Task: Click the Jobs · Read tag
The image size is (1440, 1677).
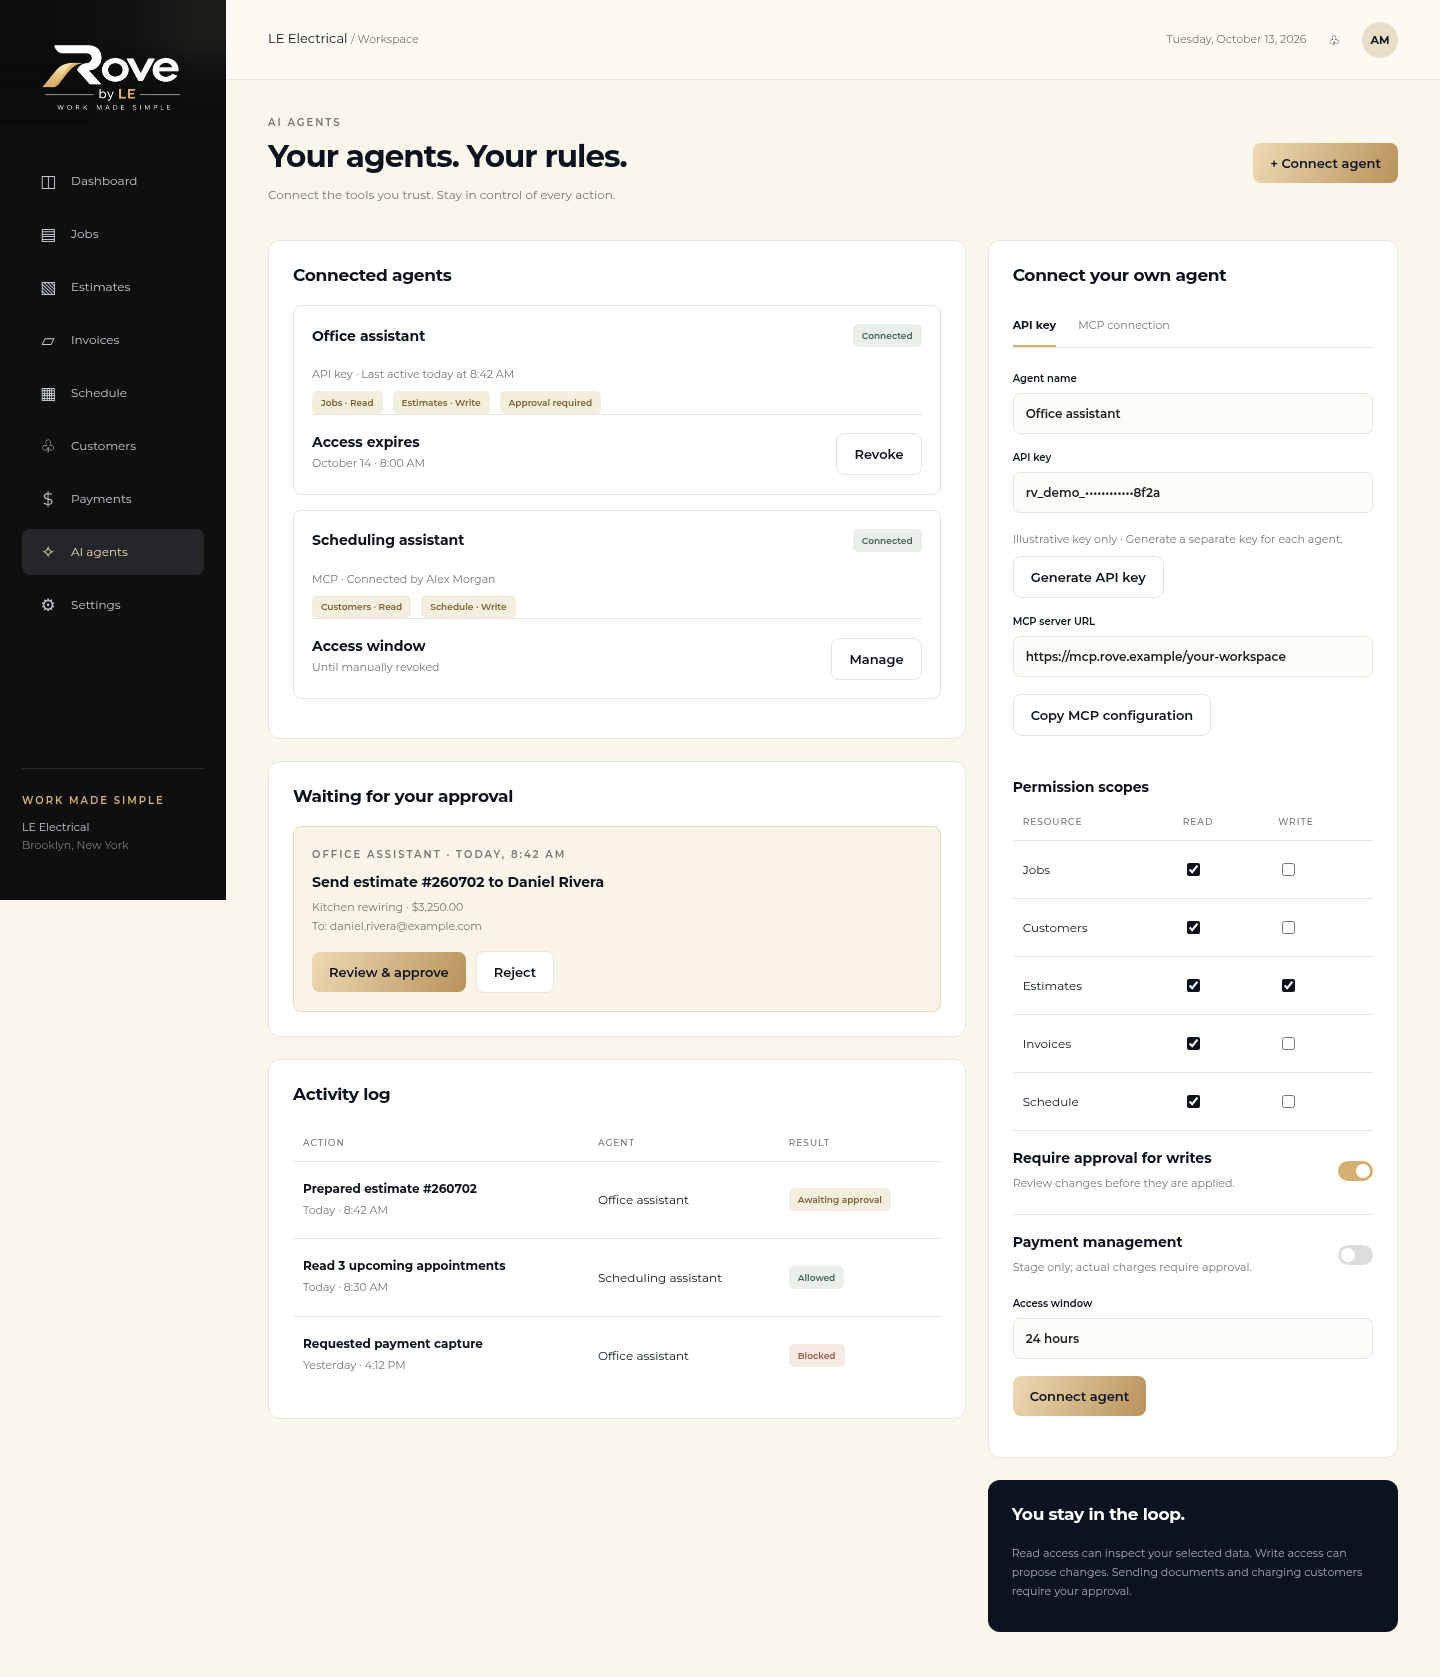Action: (x=347, y=403)
